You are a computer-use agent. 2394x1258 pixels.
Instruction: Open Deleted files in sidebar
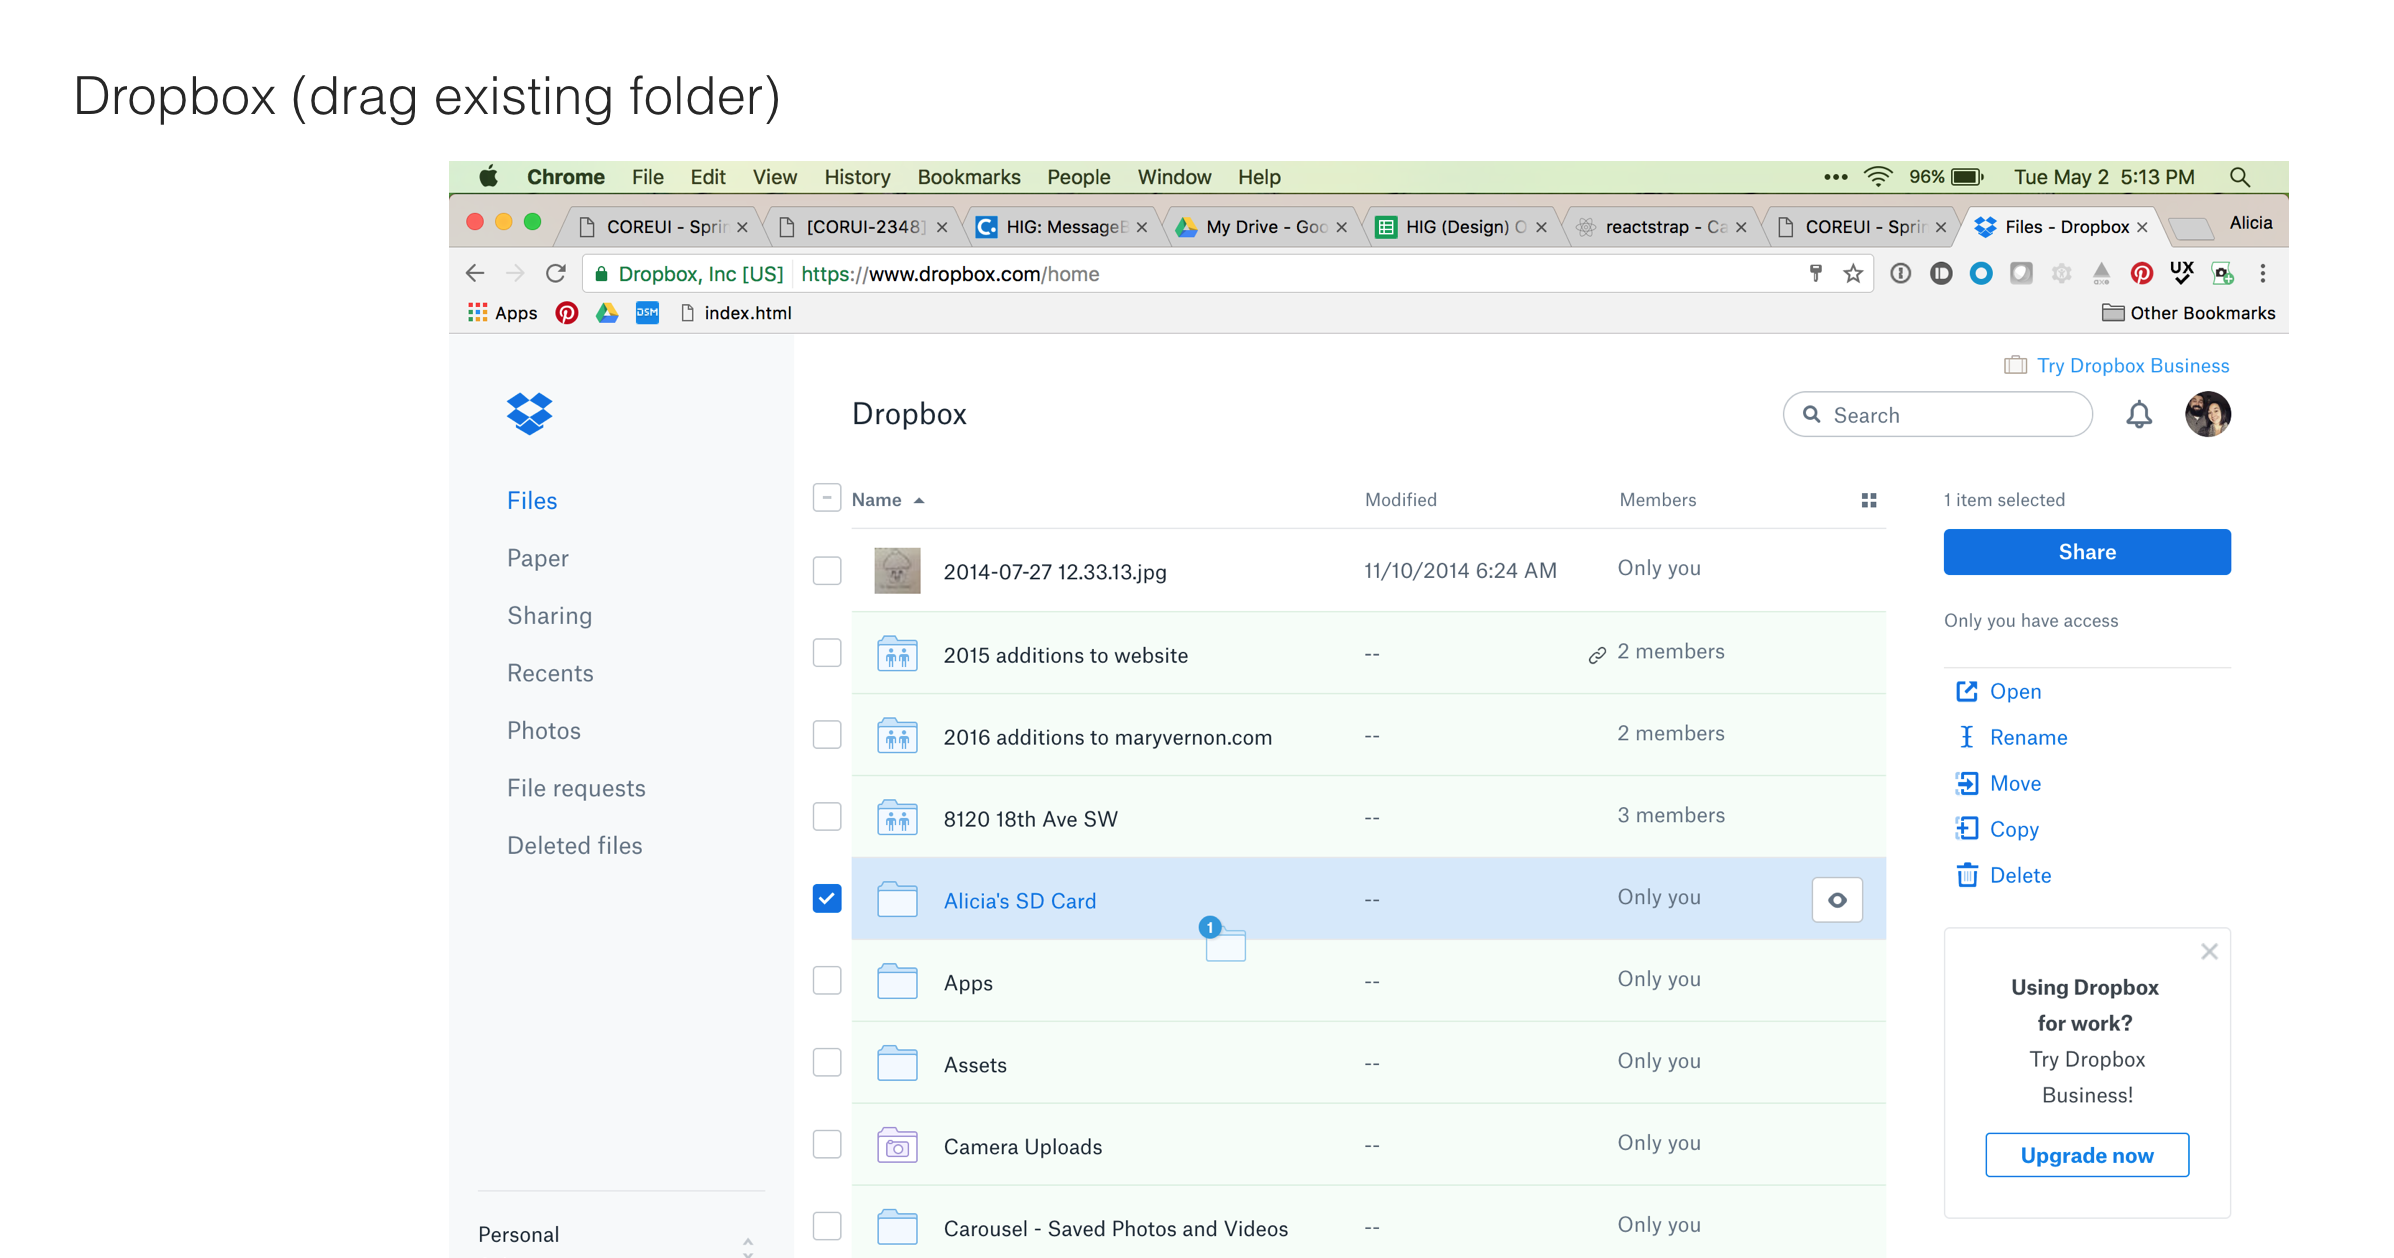(574, 845)
